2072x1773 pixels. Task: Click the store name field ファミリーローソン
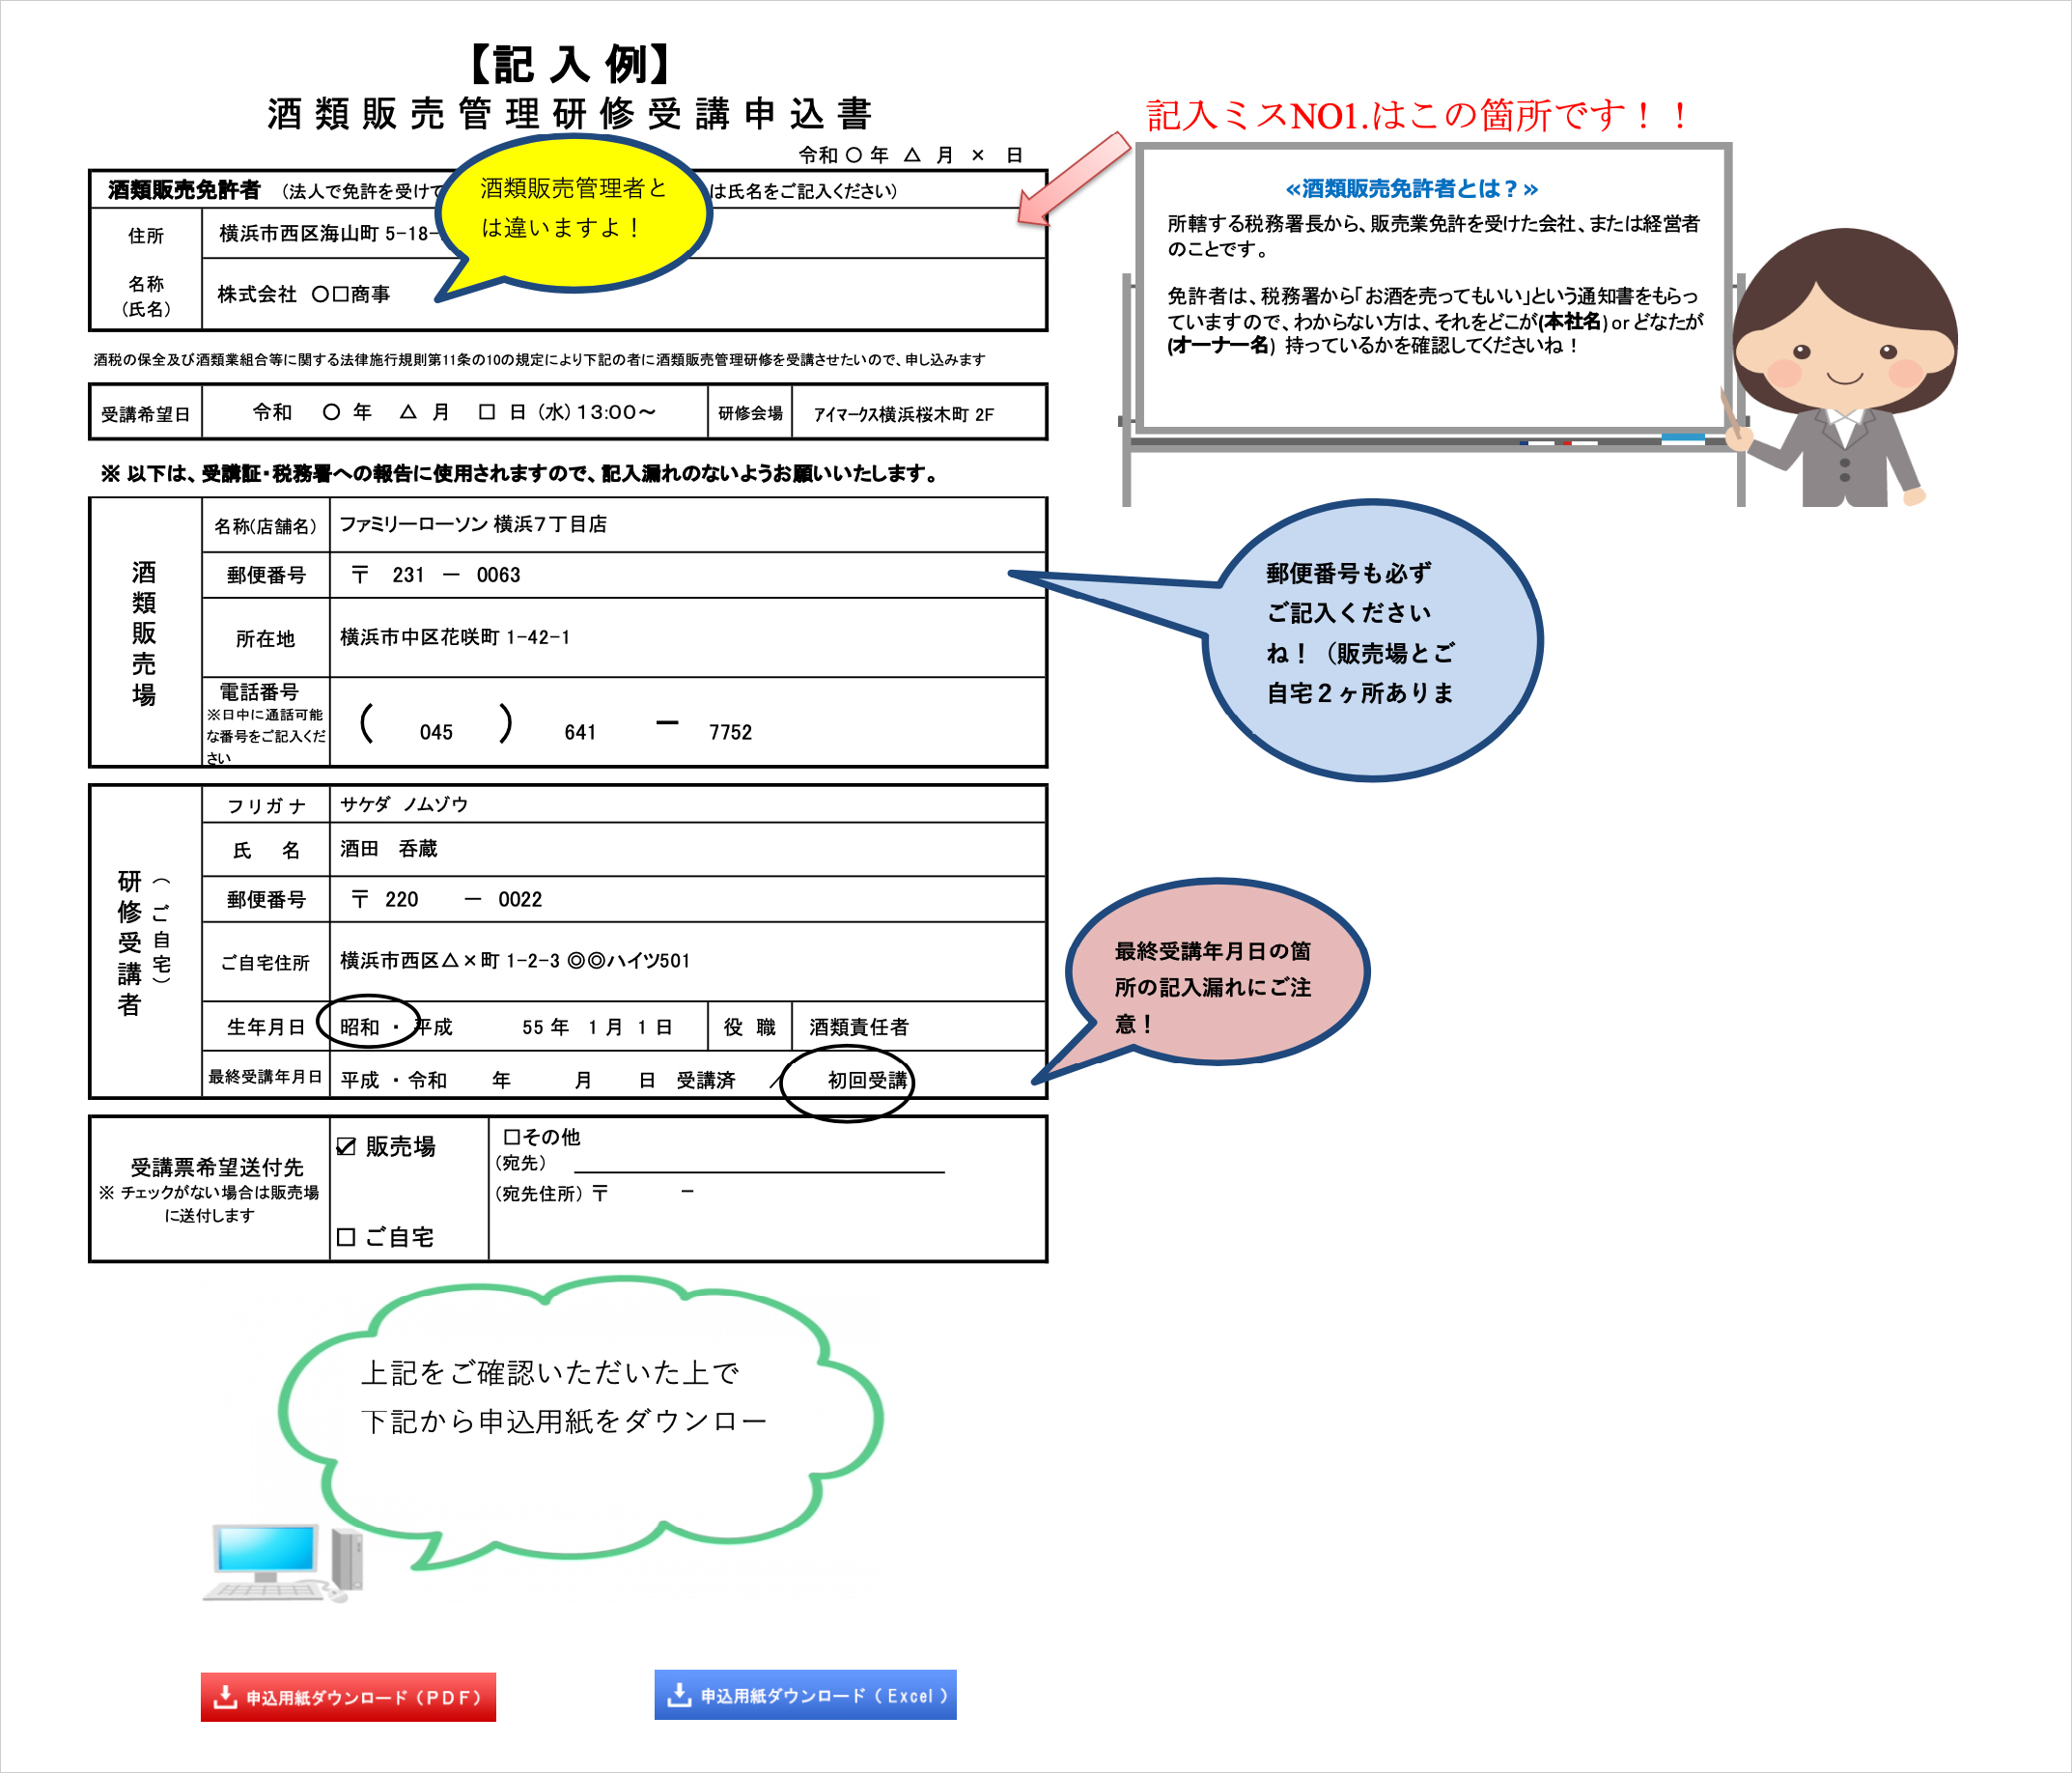pyautogui.click(x=473, y=525)
